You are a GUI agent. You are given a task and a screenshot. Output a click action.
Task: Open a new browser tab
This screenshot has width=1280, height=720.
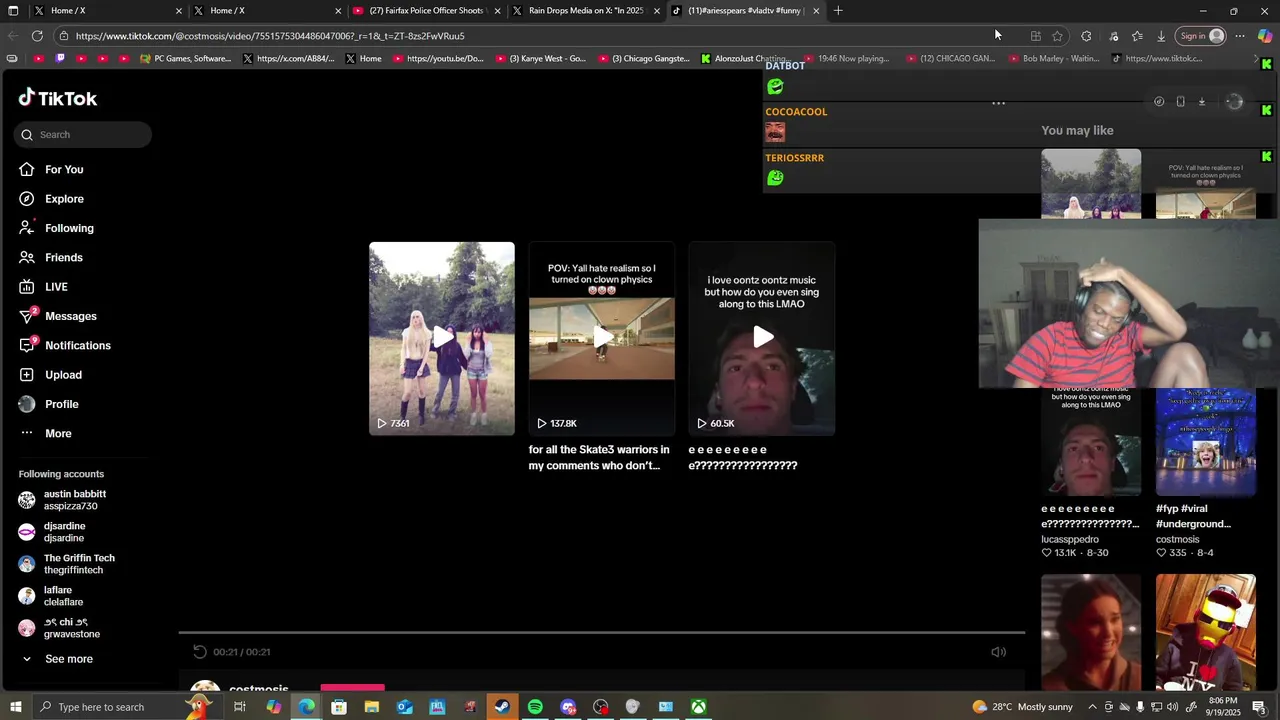click(x=838, y=11)
